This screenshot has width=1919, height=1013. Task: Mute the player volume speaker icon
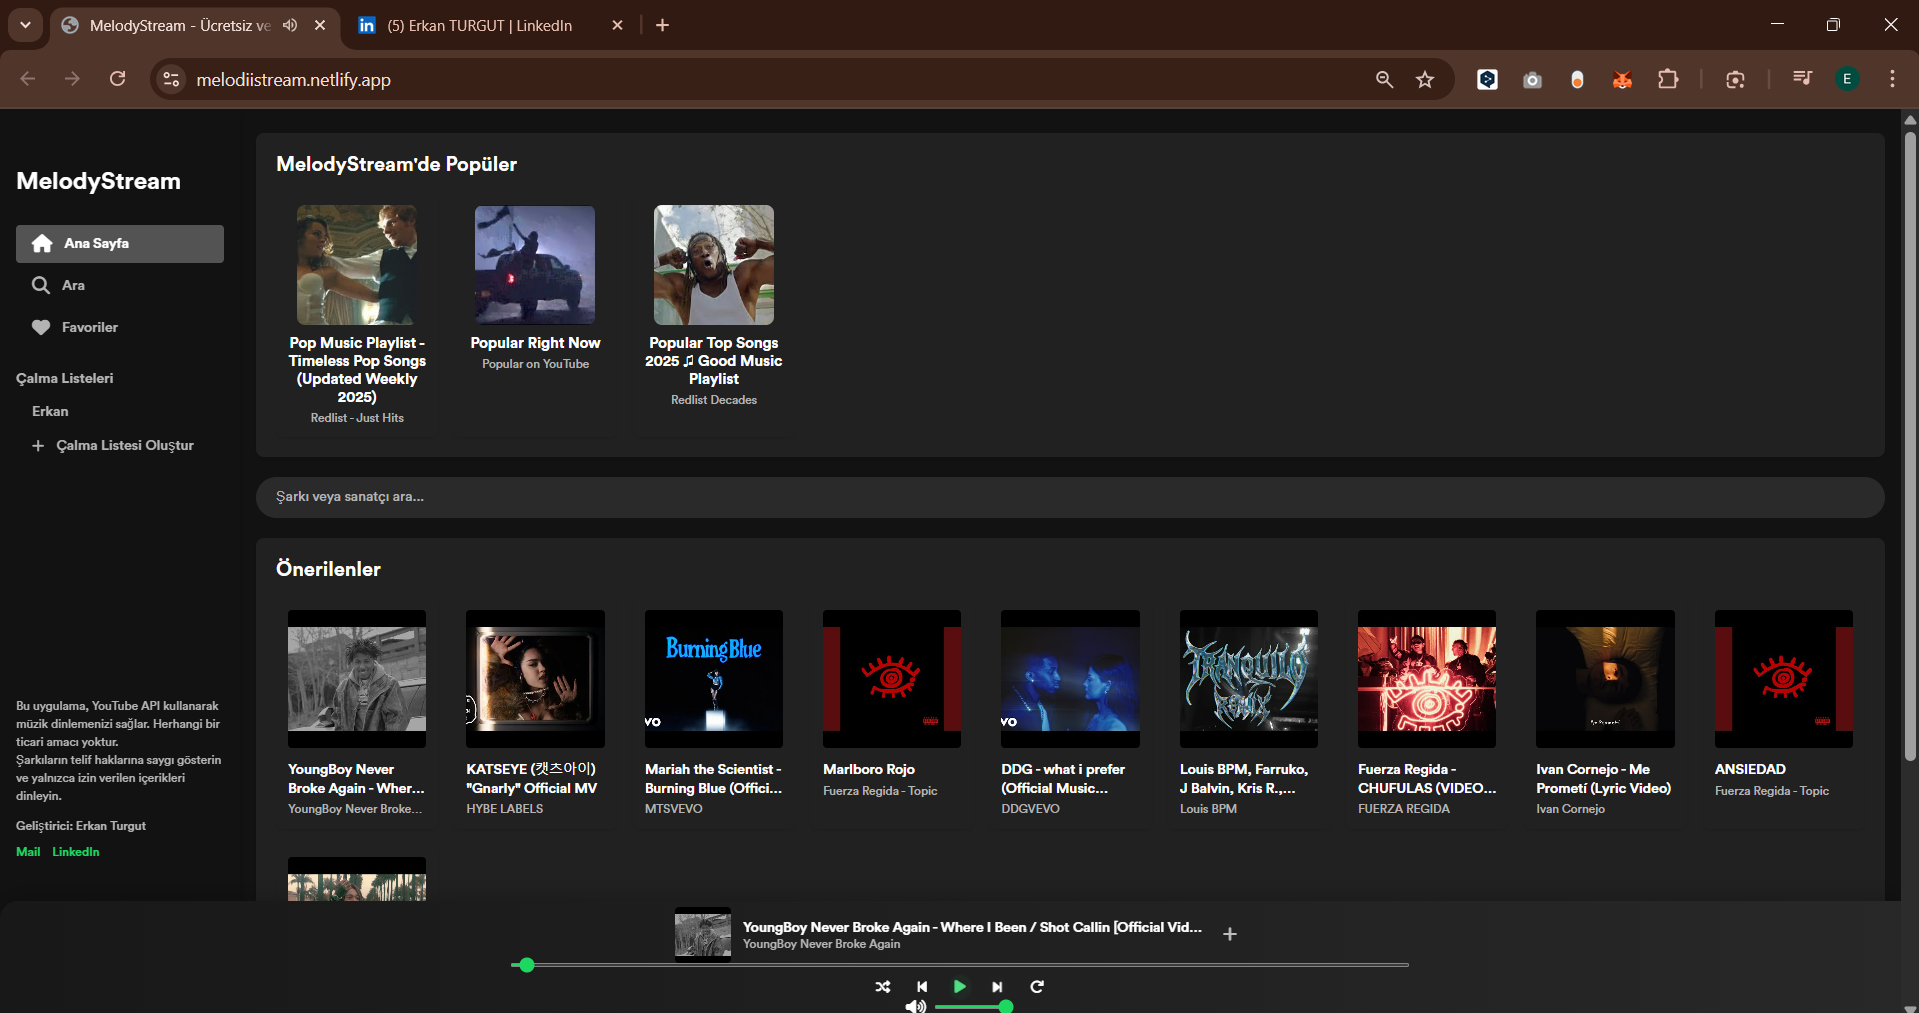point(915,1006)
